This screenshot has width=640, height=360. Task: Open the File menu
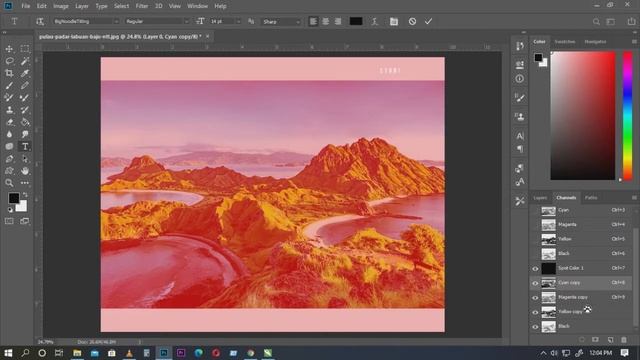pos(26,6)
